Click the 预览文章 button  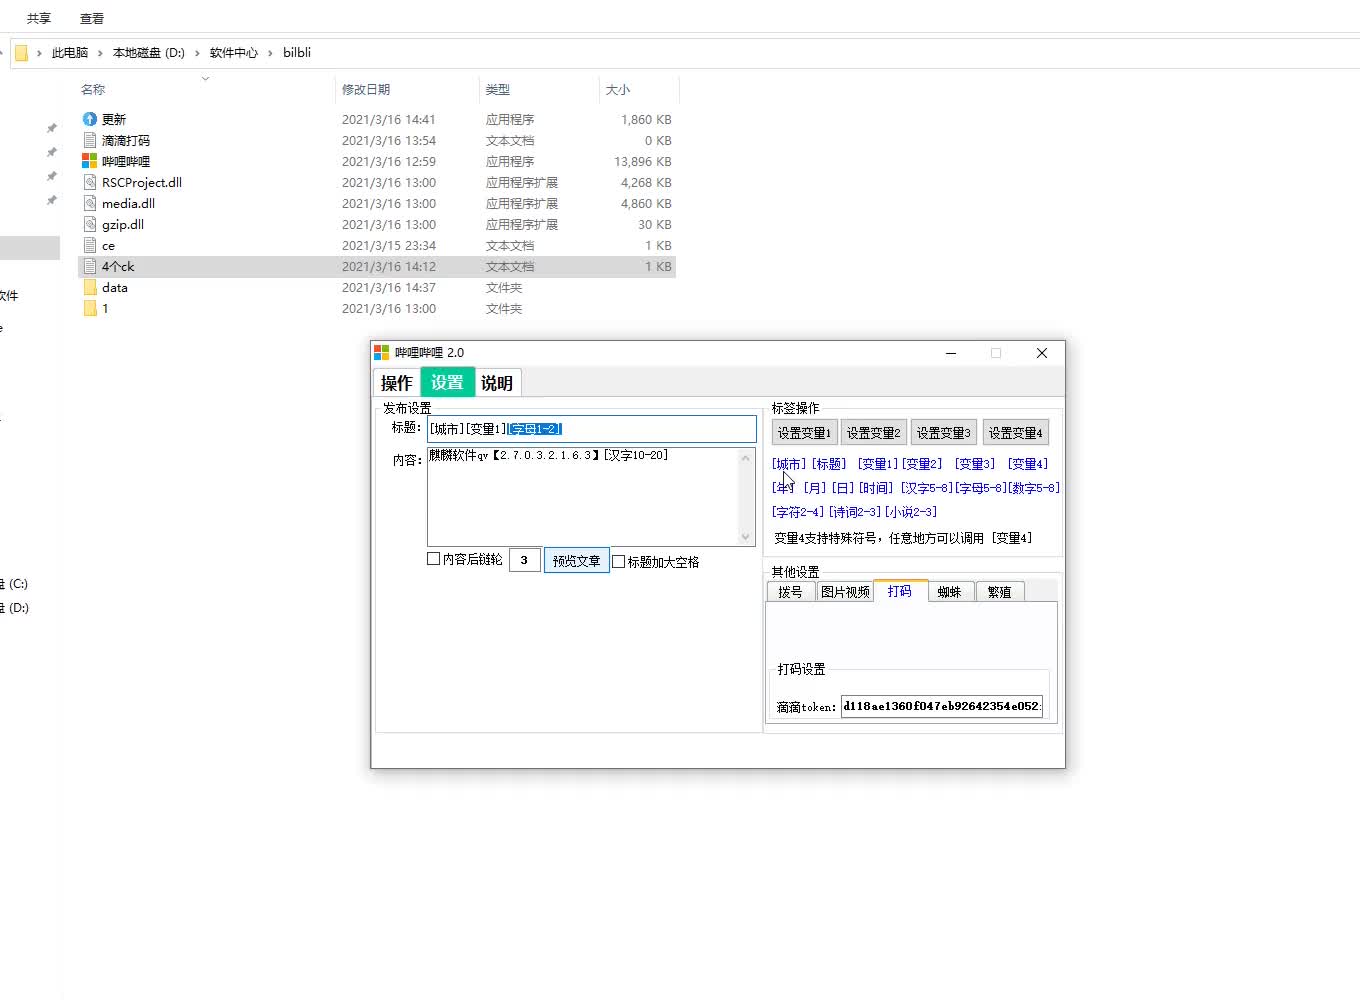coord(577,561)
